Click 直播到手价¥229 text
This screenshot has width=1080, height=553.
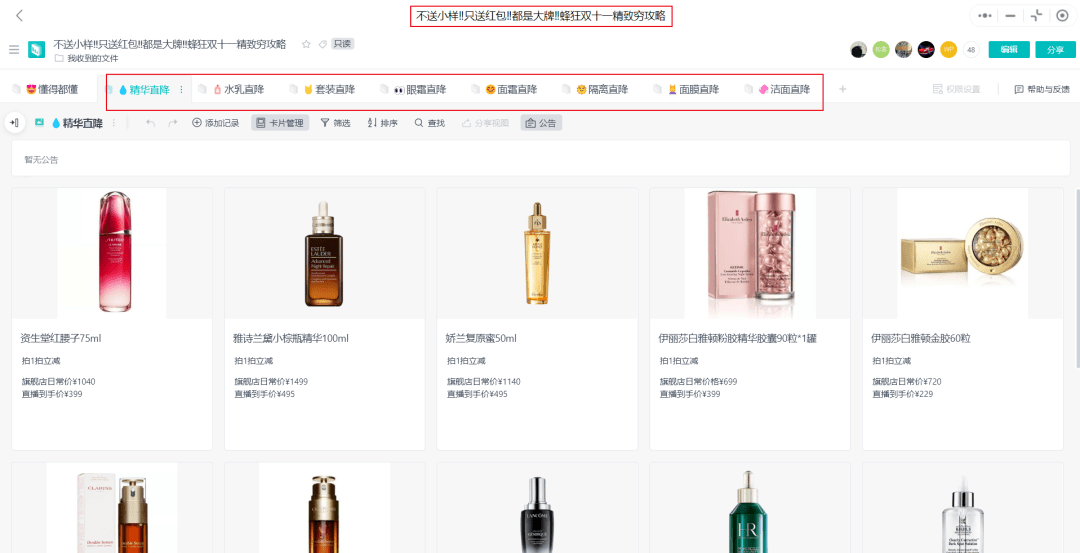(x=904, y=394)
